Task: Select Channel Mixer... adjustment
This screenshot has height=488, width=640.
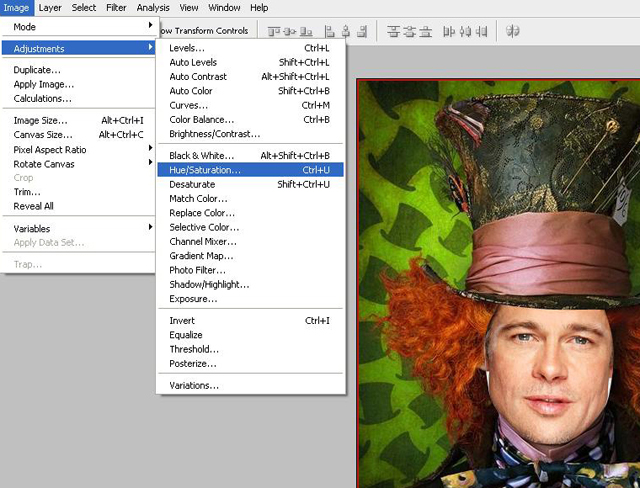Action: tap(251, 242)
